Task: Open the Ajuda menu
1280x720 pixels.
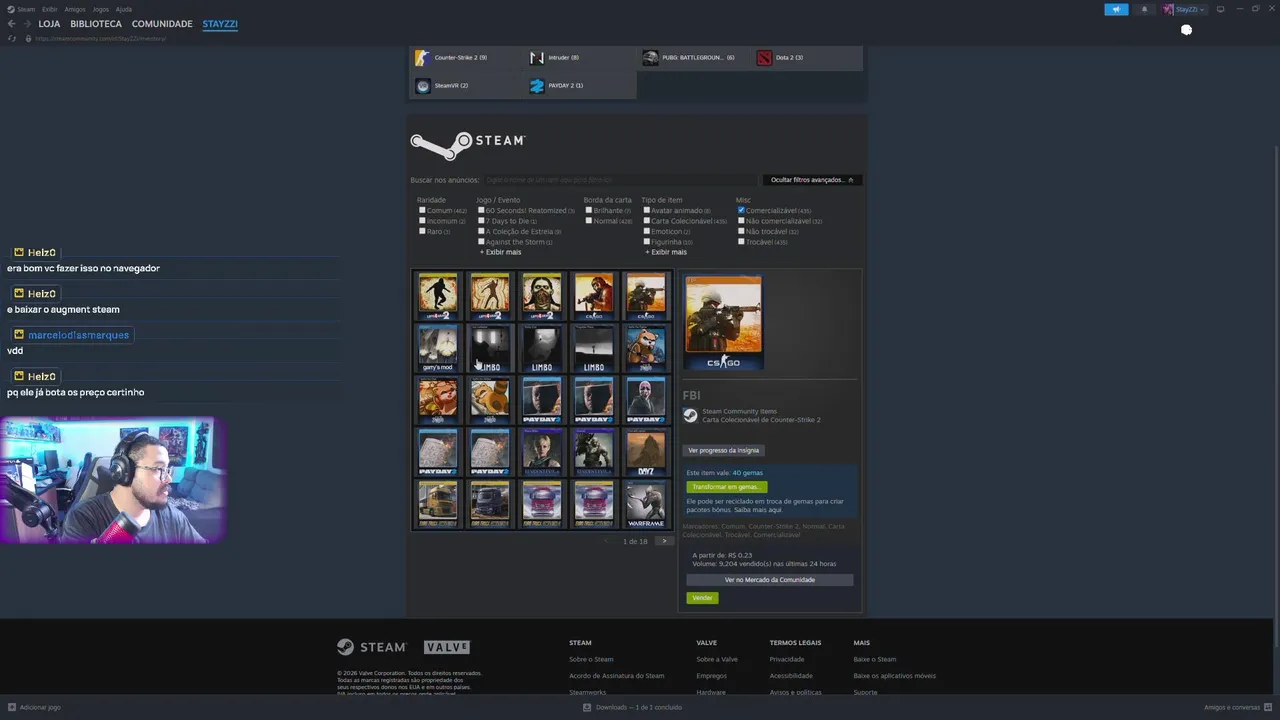Action: click(x=124, y=9)
